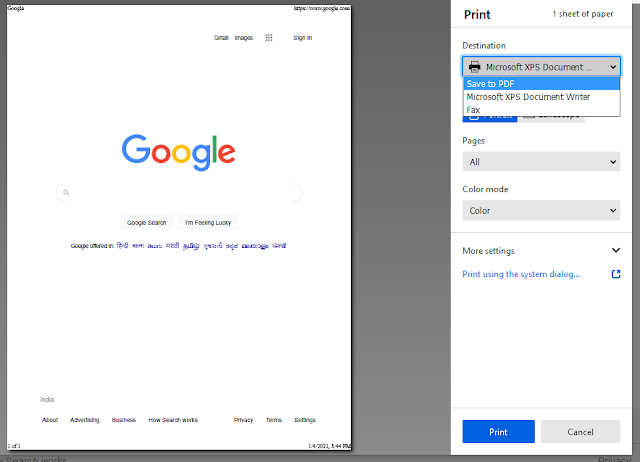This screenshot has width=640, height=462.
Task: Click the search input field in preview
Action: click(x=179, y=193)
